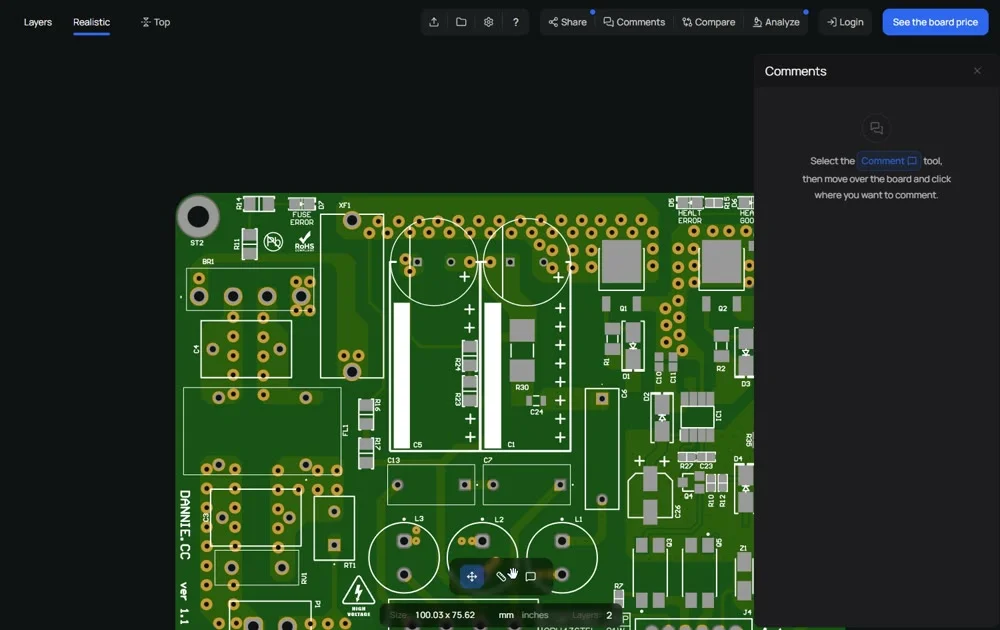Select the comment bubble tool in bottom toolbar

[x=530, y=576]
